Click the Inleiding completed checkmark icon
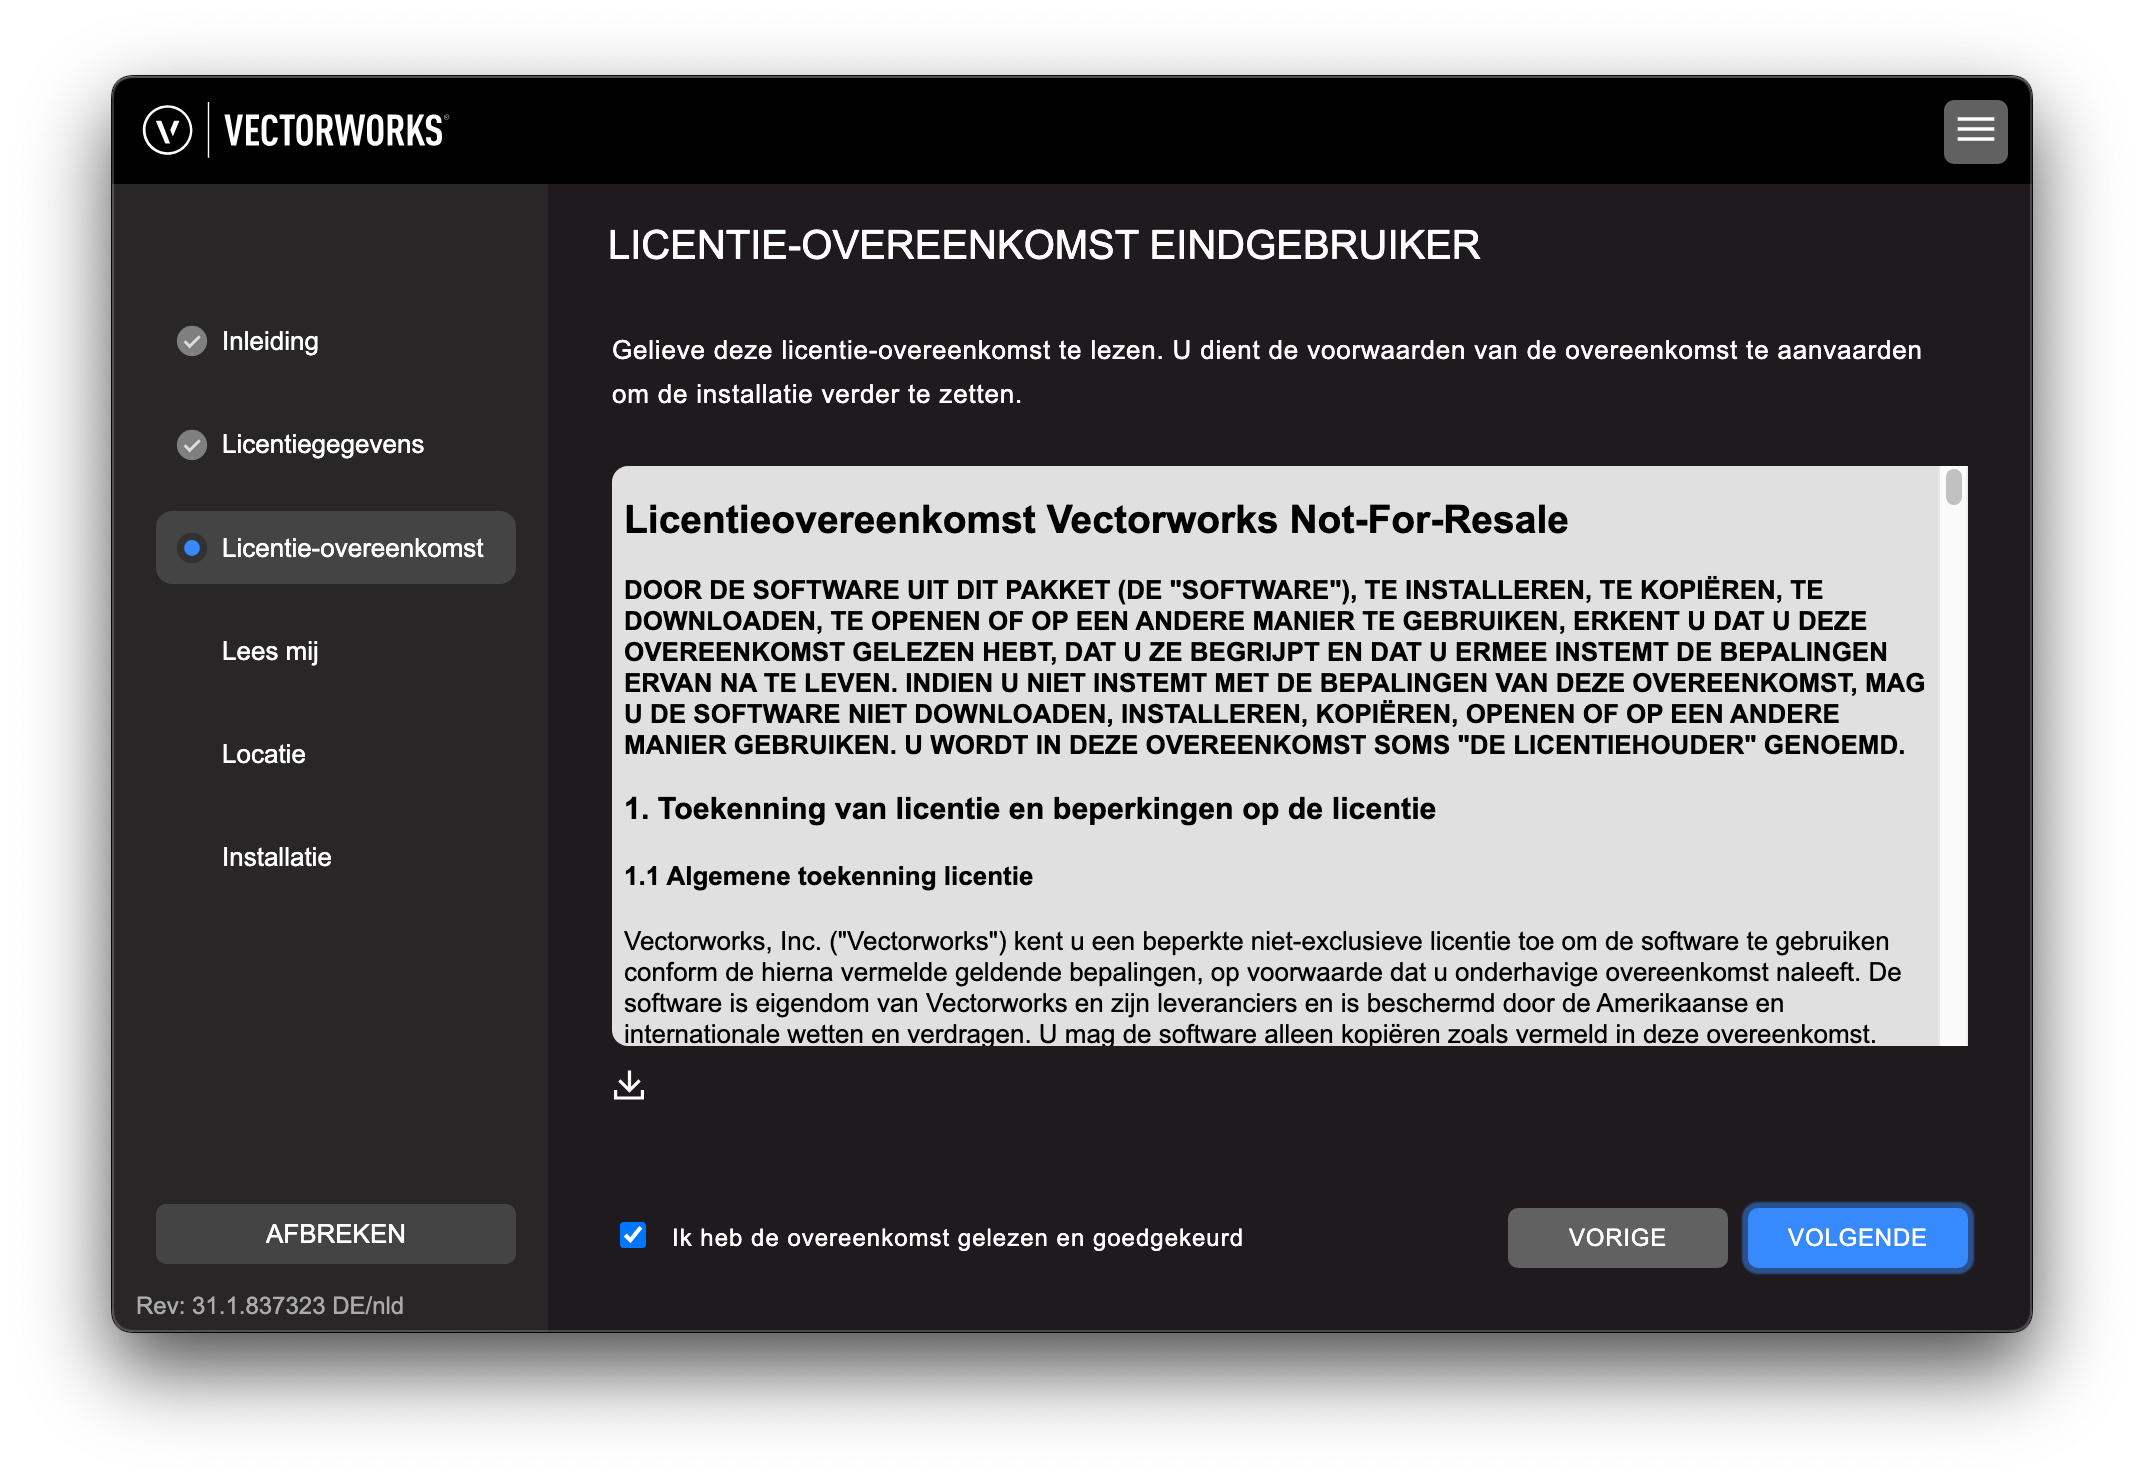This screenshot has height=1480, width=2144. [192, 341]
